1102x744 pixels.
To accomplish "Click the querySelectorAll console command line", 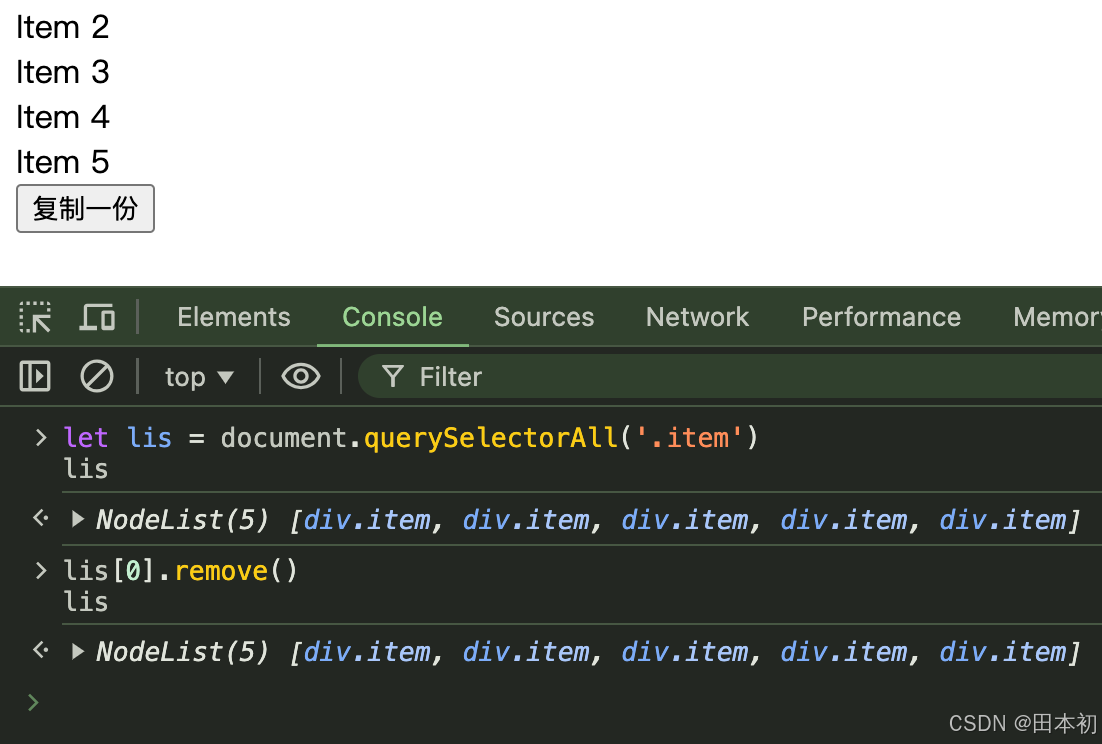I will coord(411,438).
